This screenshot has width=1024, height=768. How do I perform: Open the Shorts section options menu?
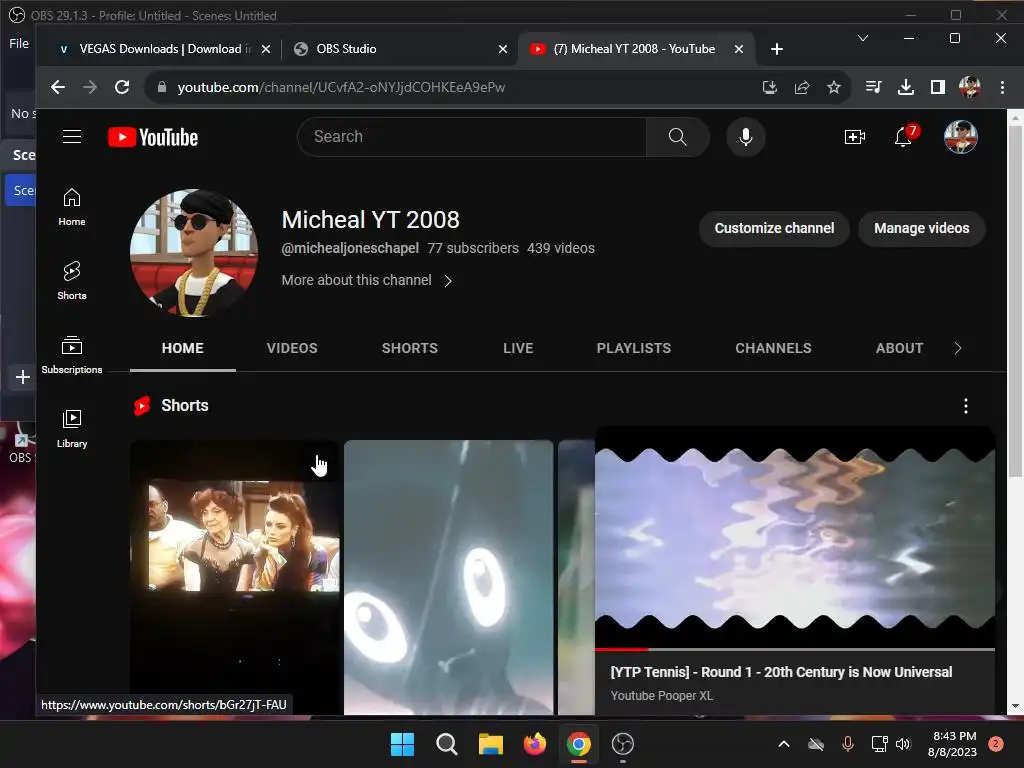tap(966, 406)
